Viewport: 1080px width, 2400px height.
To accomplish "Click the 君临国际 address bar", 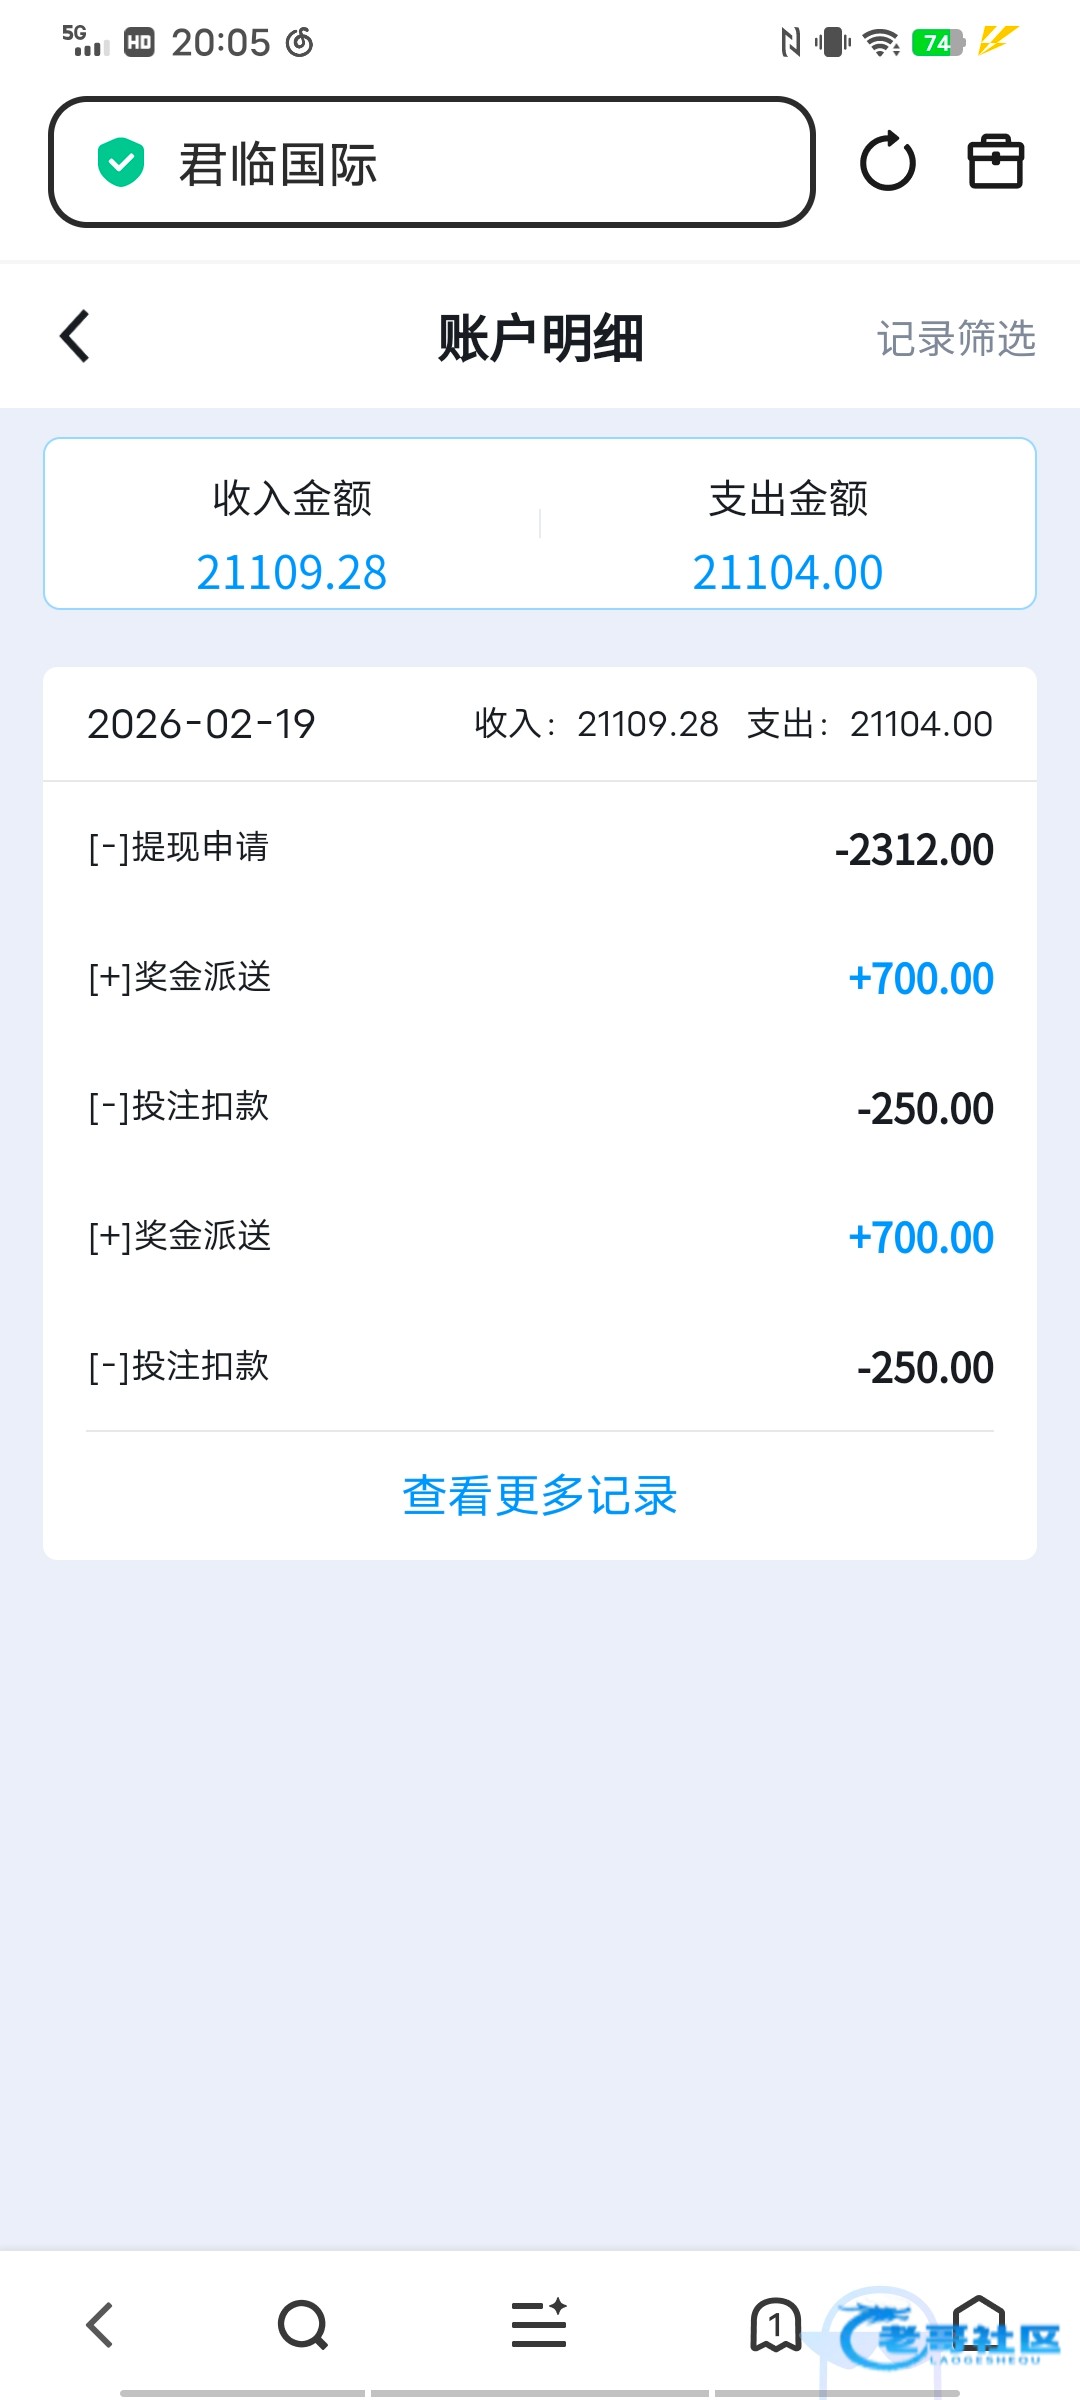I will tap(432, 163).
